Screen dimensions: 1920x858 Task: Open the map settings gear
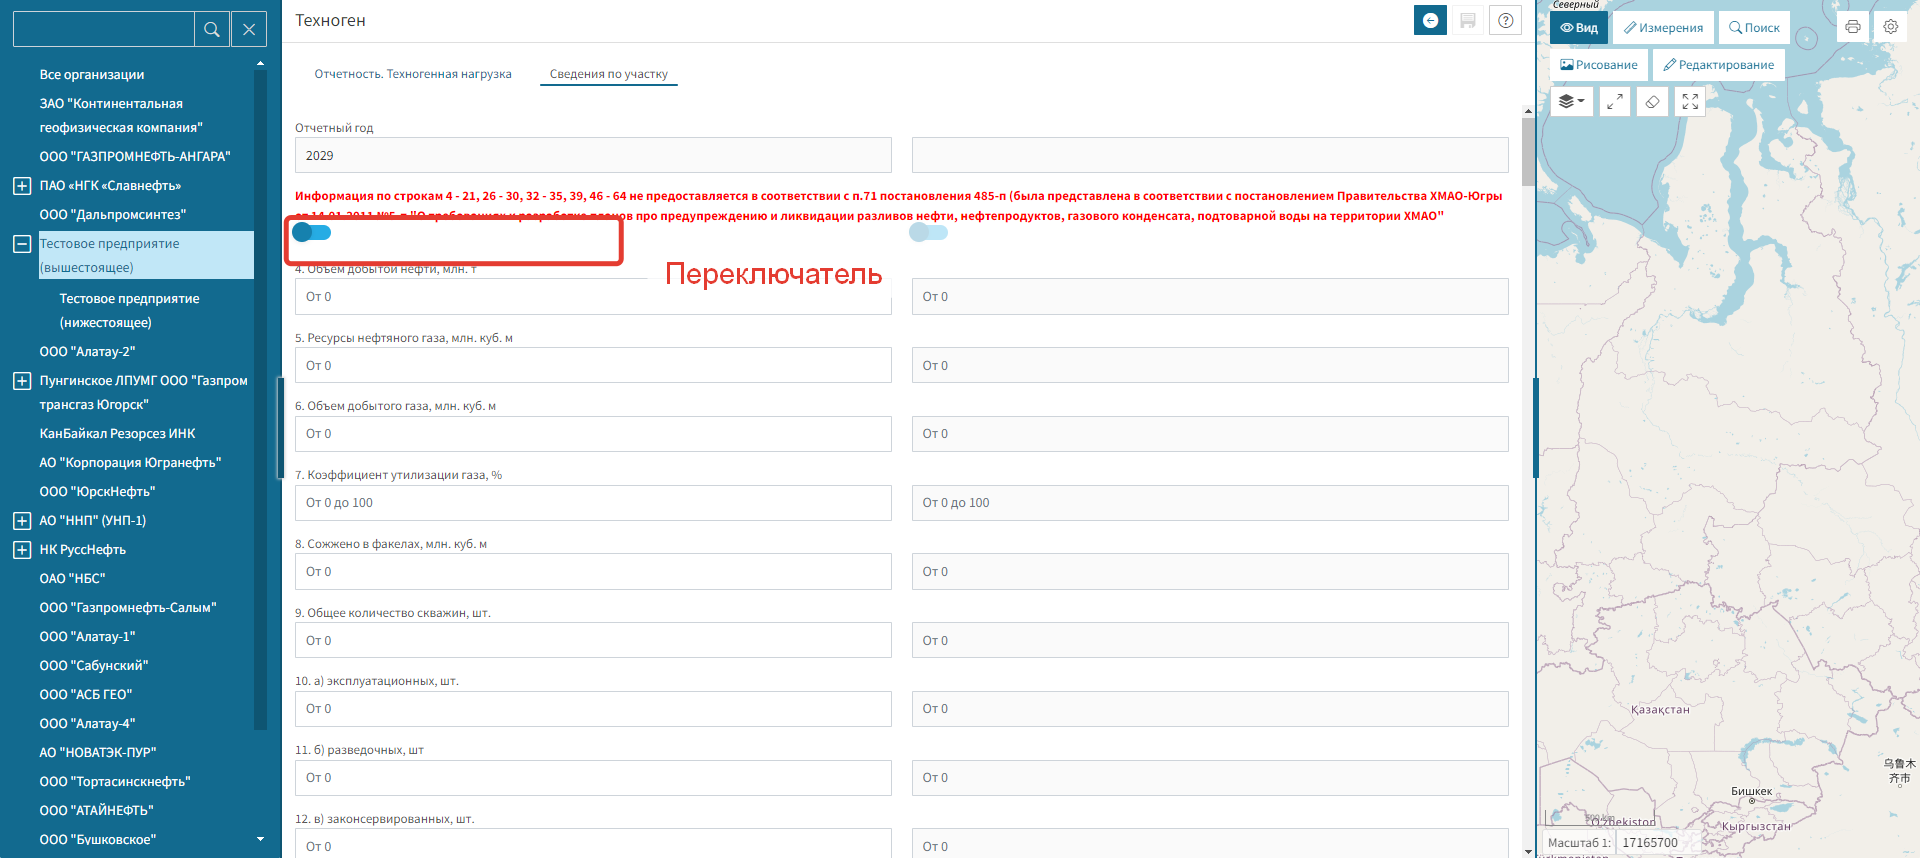[x=1890, y=27]
